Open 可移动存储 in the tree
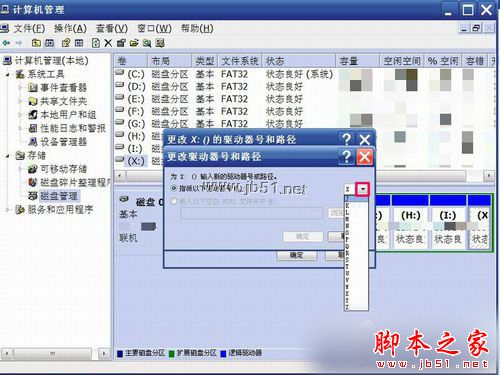Image resolution: width=500 pixels, height=375 pixels. coord(63,169)
